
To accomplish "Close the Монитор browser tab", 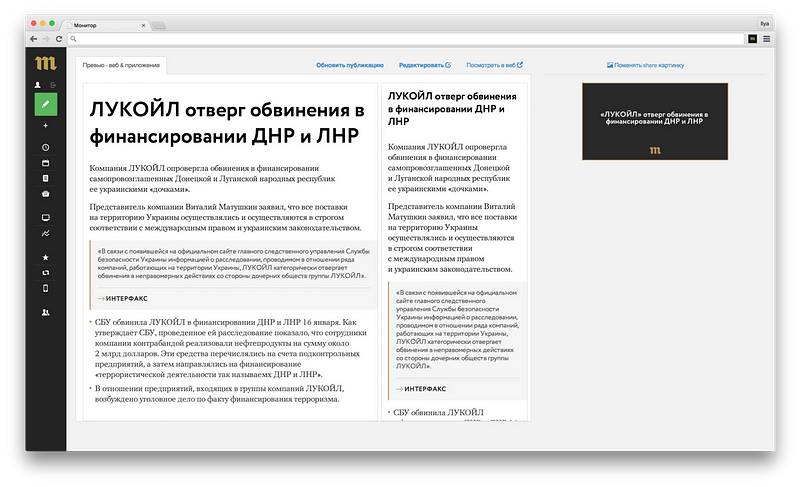I will 143,25.
